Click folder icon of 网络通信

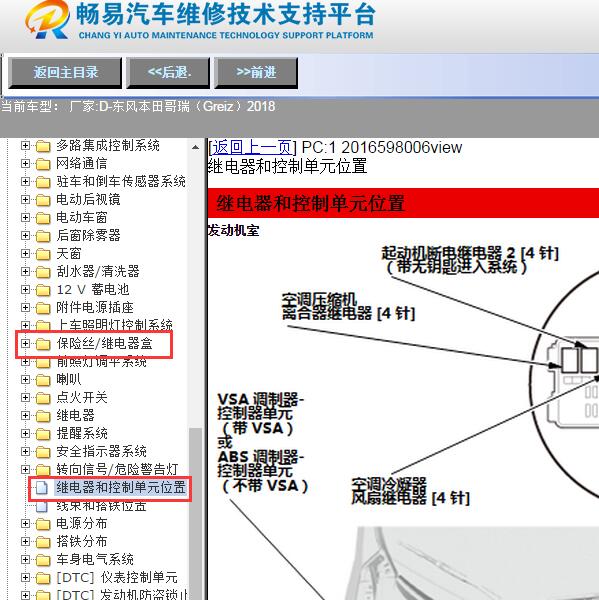(43, 164)
